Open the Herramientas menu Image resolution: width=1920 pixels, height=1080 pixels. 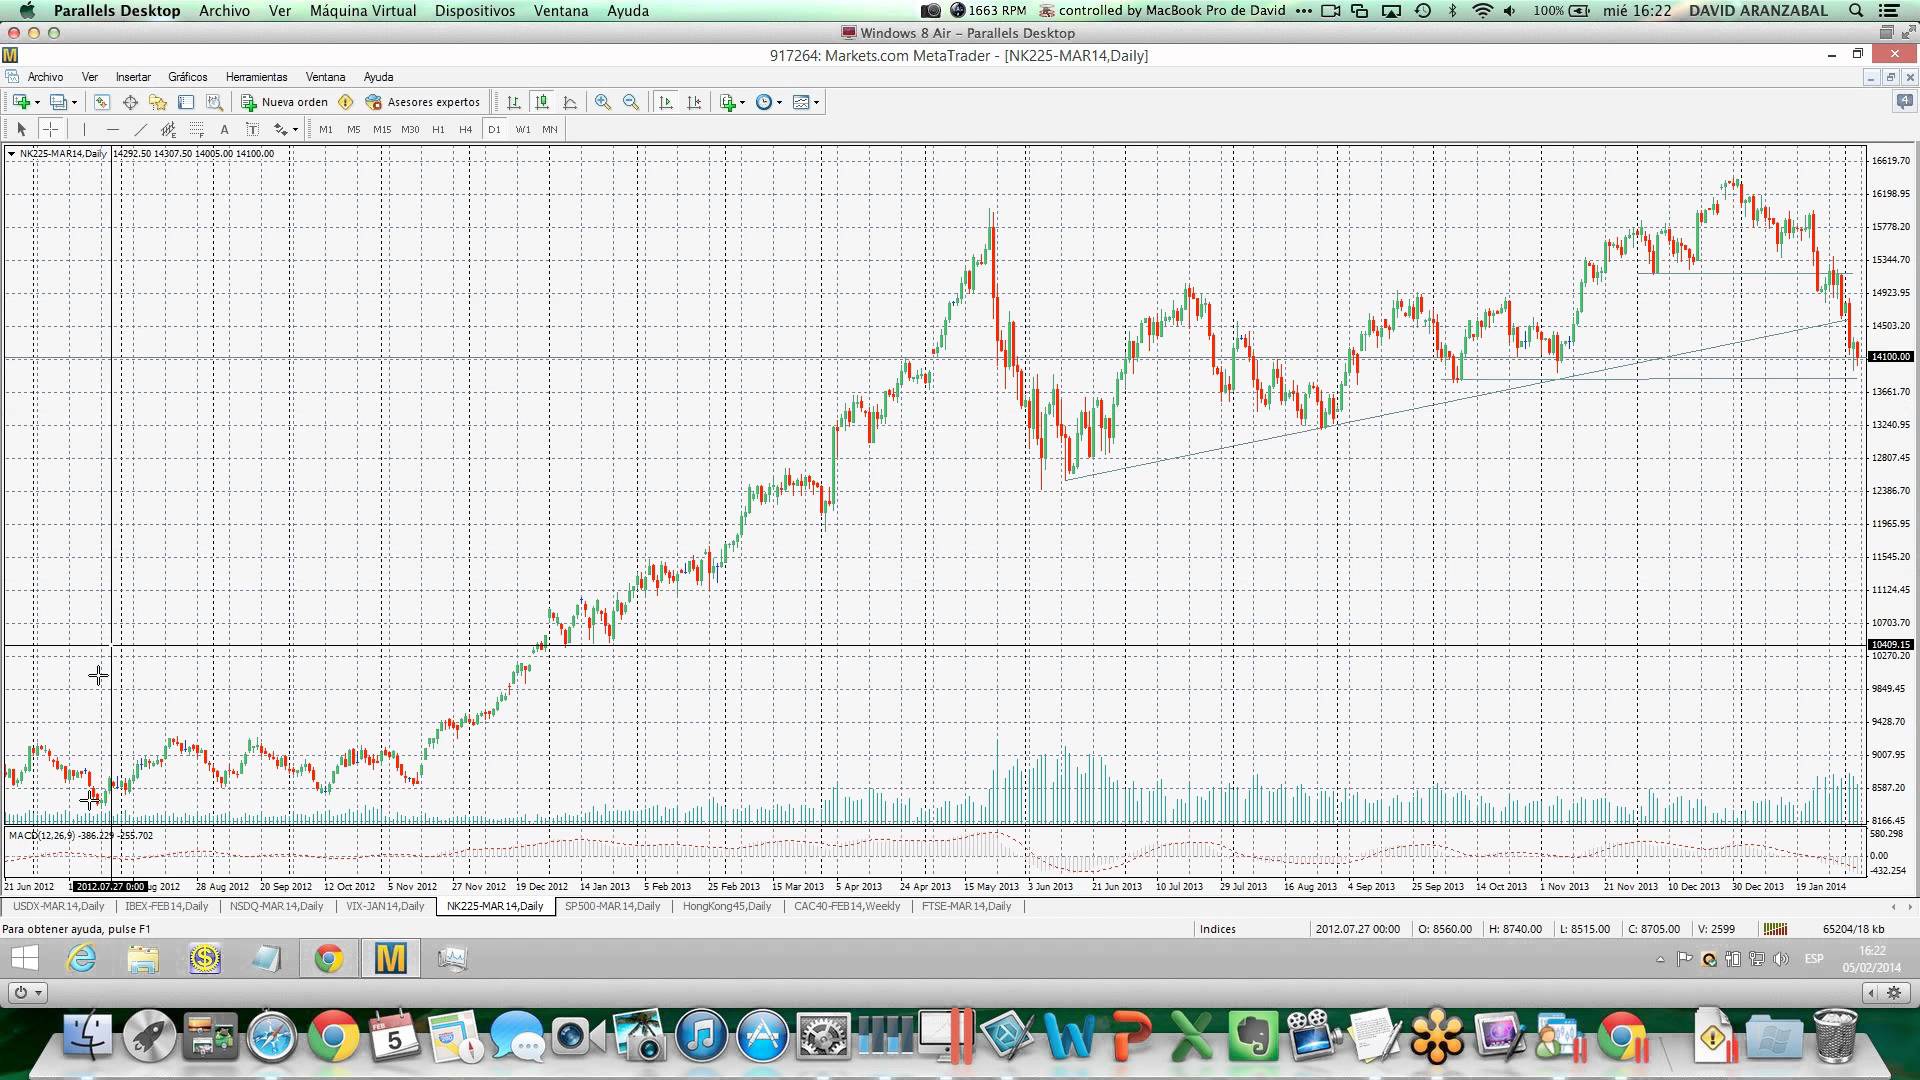click(256, 77)
